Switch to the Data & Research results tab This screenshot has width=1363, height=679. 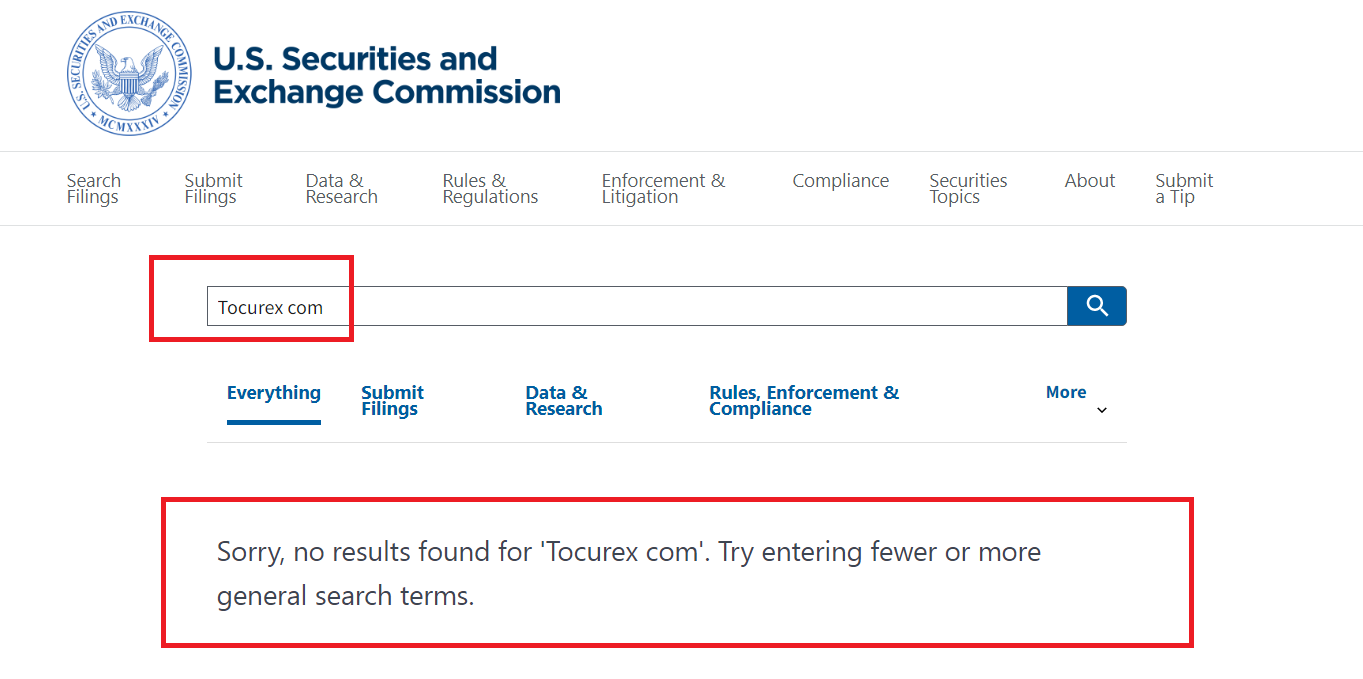[564, 400]
